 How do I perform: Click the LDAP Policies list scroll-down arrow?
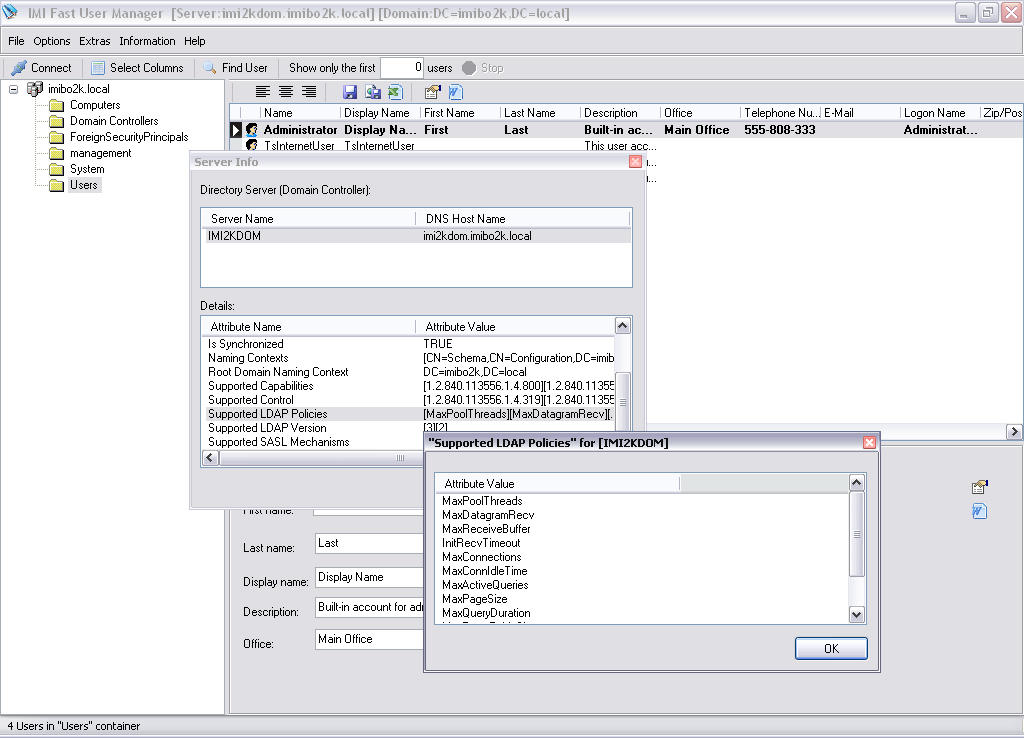point(856,615)
